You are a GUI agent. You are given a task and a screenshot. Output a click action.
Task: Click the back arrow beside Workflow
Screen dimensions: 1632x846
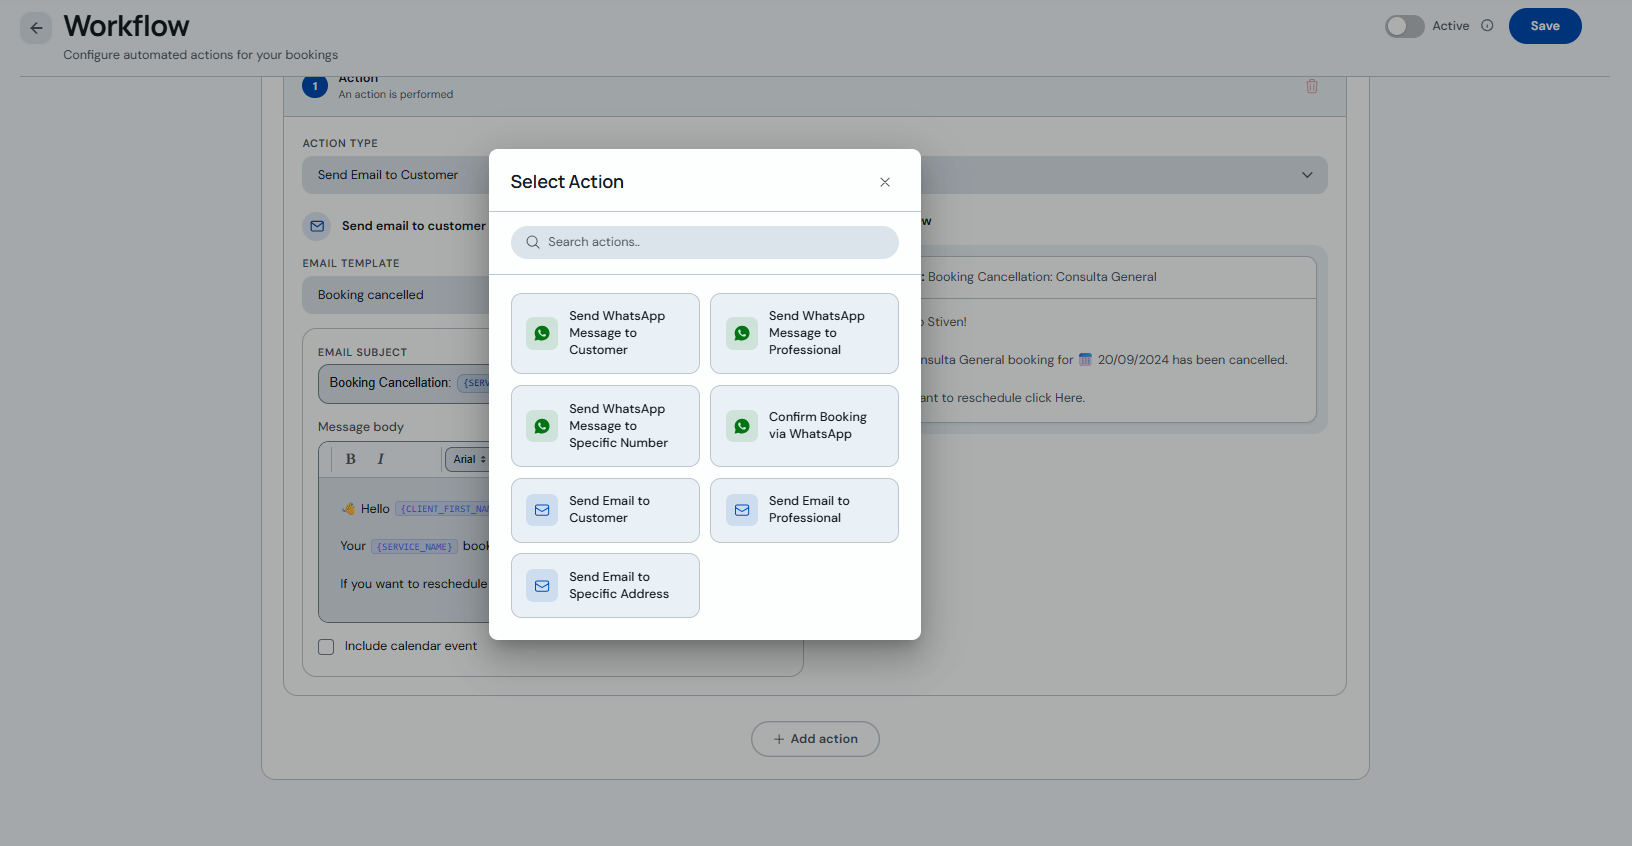pyautogui.click(x=36, y=28)
